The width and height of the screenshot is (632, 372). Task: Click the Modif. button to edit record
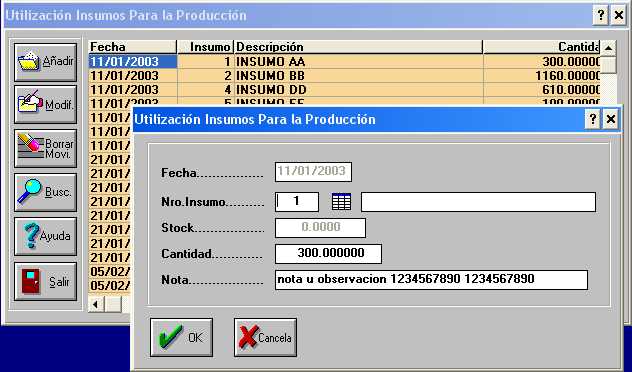point(46,105)
